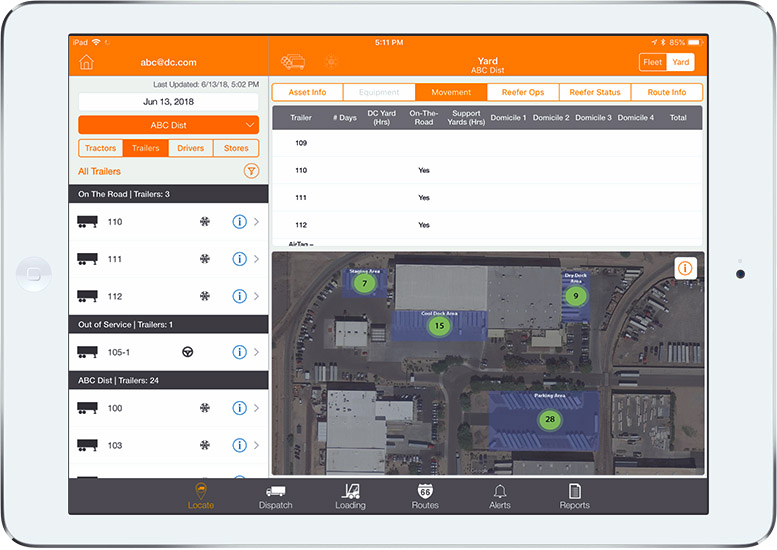Image resolution: width=777 pixels, height=550 pixels.
Task: Tap the abc@dc.com account label
Action: (x=168, y=62)
